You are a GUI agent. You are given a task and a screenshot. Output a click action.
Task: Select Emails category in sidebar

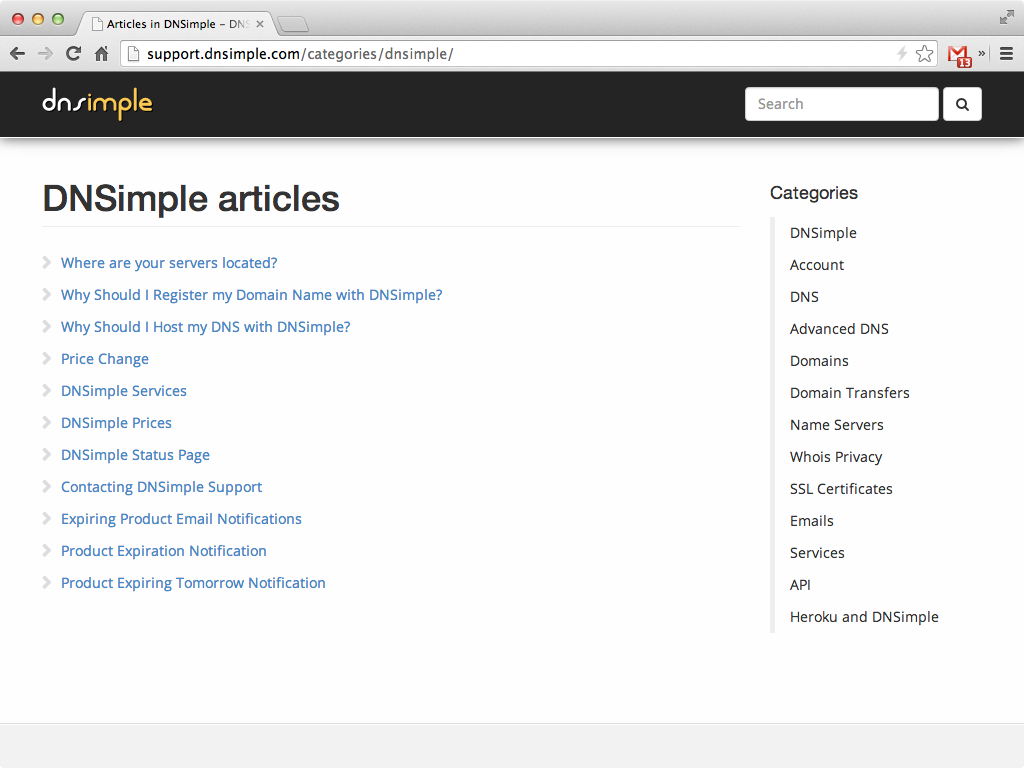(x=812, y=521)
